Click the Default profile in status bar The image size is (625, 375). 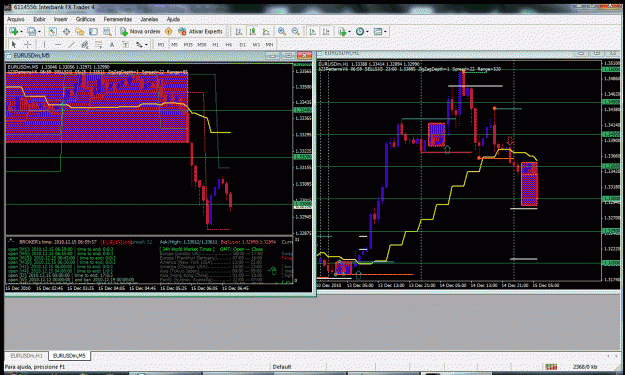282,367
